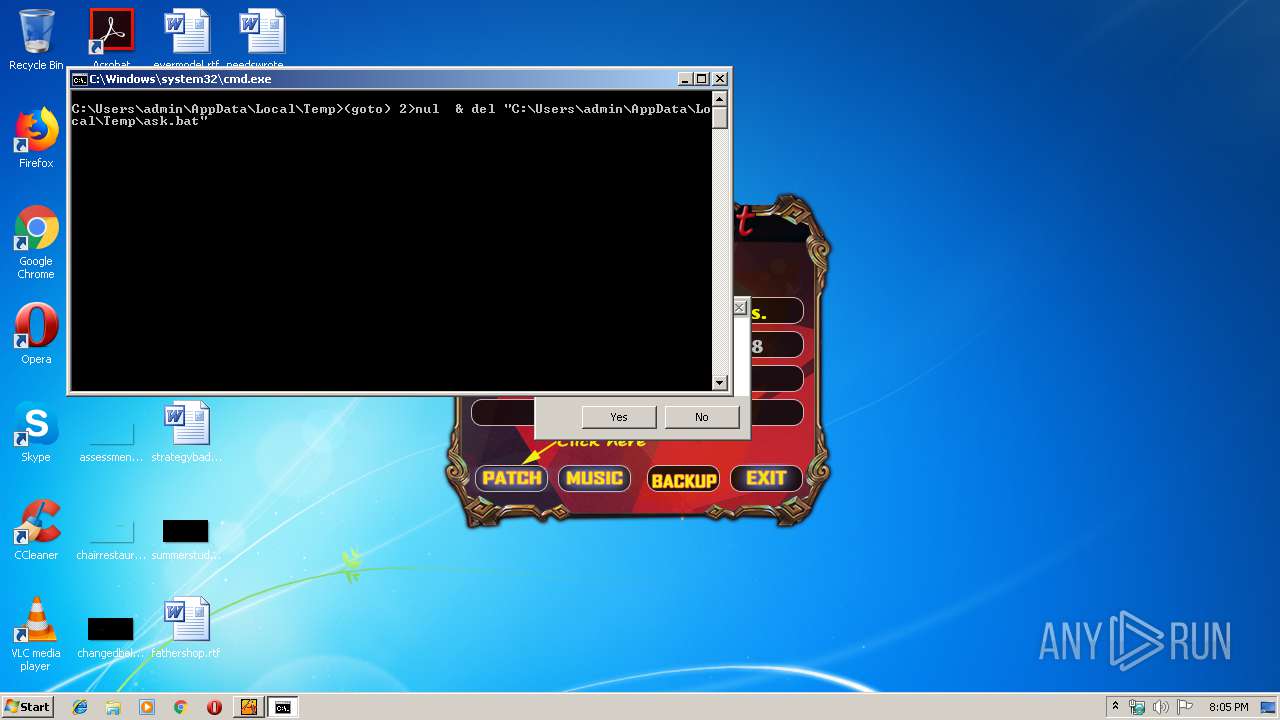Screen dimensions: 1280x720
Task: Open the Recycle Bin desktop icon
Action: tap(36, 40)
